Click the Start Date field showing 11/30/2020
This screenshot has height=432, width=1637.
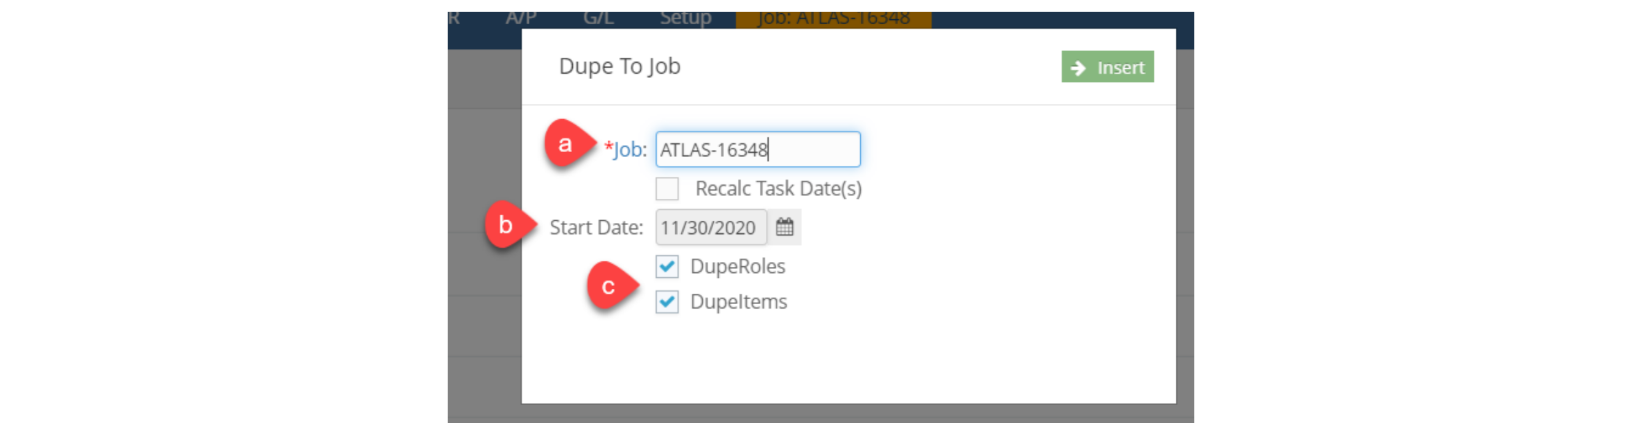pyautogui.click(x=711, y=227)
